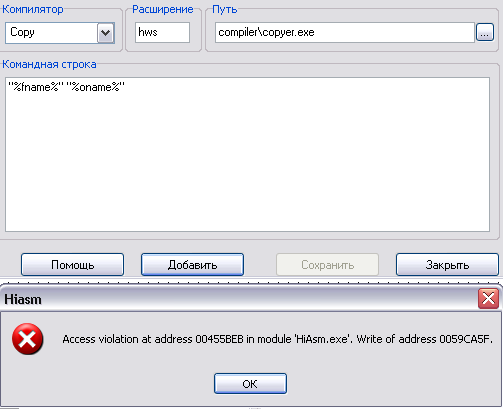Close the Hiasm error dialog
Viewport: 503px width, 409px height.
[x=488, y=299]
